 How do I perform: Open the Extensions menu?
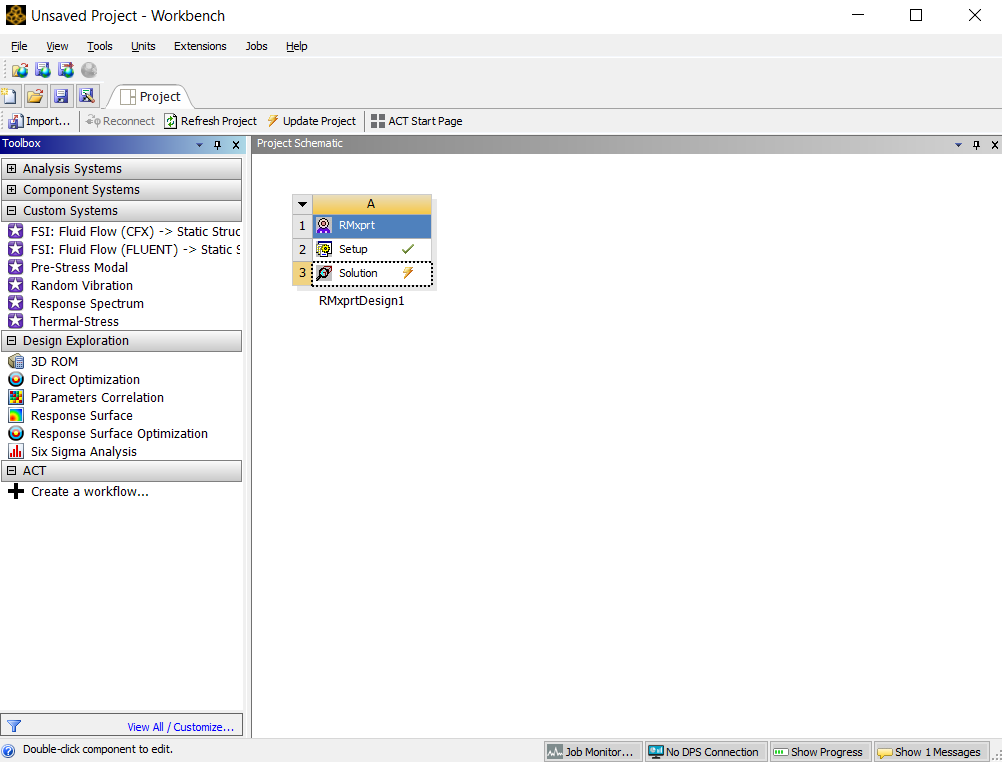click(x=200, y=46)
